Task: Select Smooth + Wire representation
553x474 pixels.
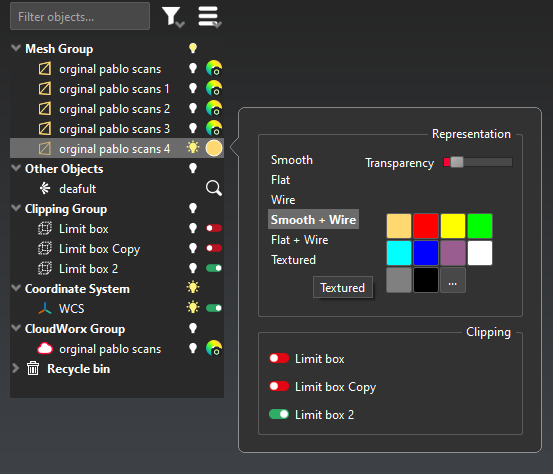Action: coord(314,220)
